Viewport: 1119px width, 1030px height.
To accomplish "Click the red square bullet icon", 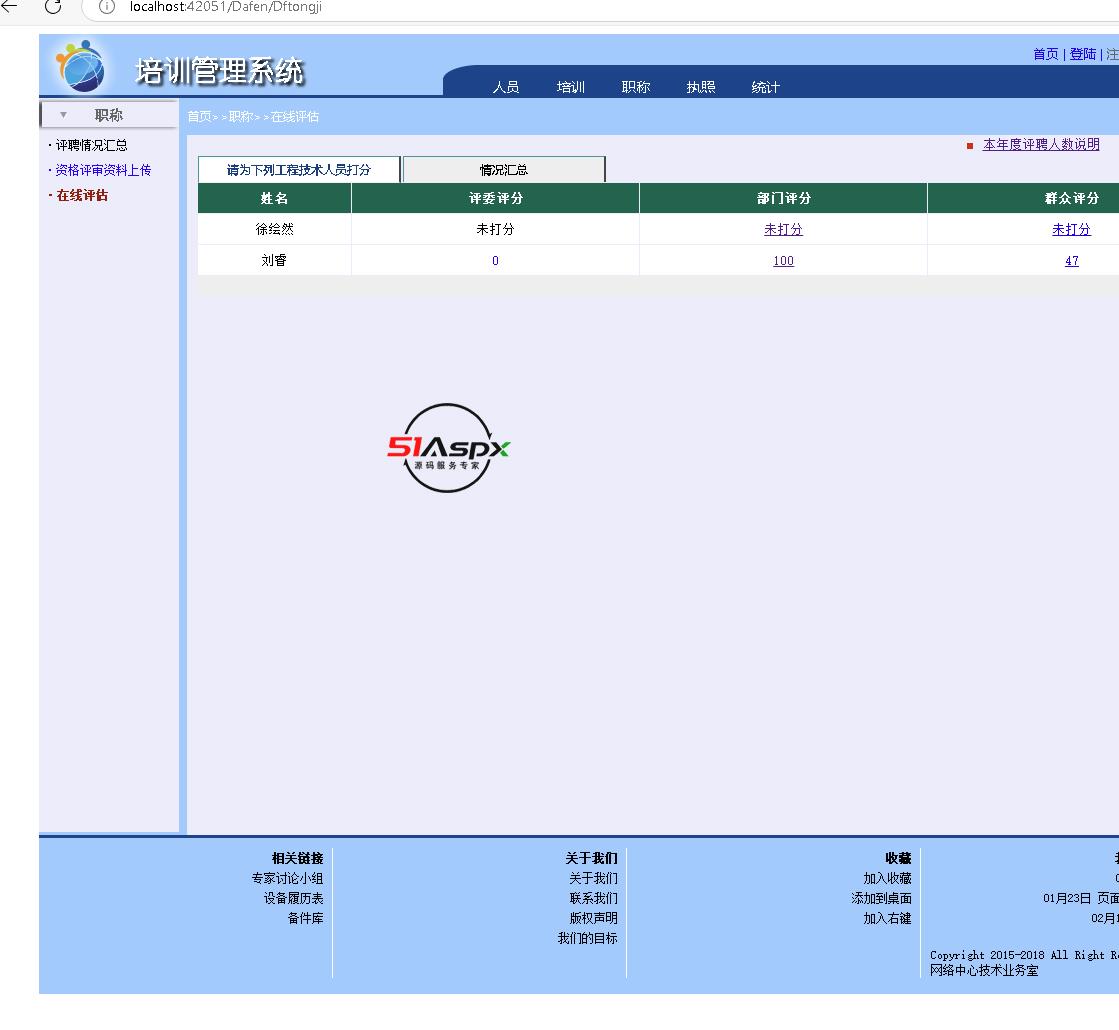I will 970,146.
